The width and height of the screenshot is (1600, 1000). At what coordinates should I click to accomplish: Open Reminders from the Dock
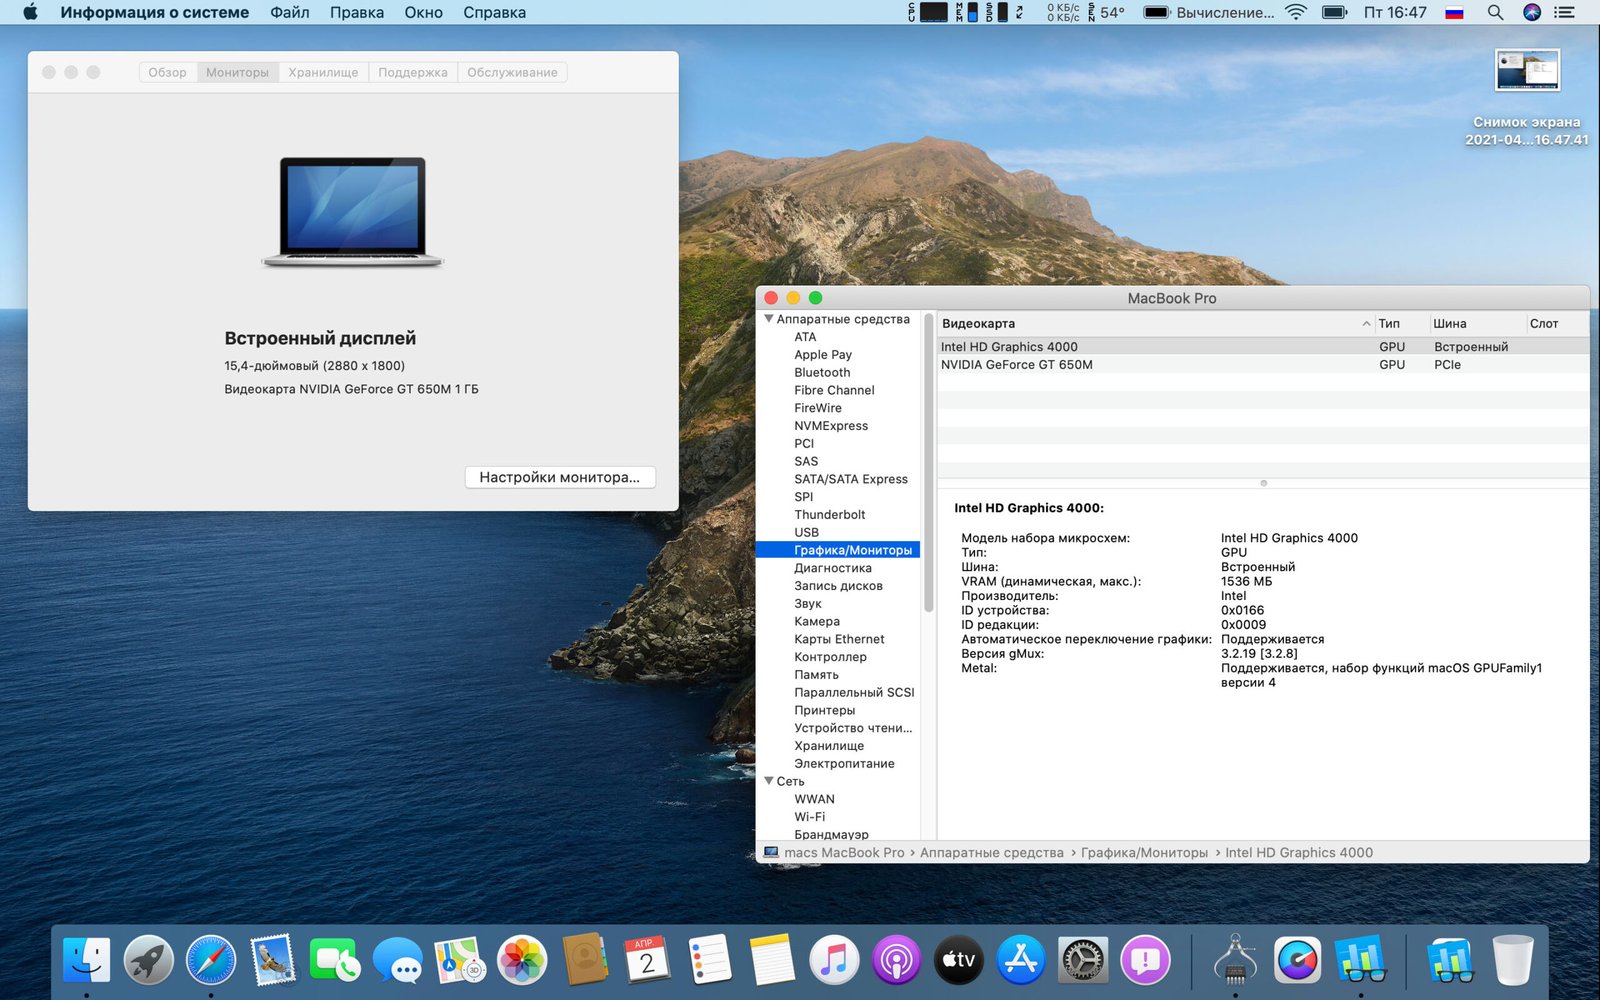[710, 961]
